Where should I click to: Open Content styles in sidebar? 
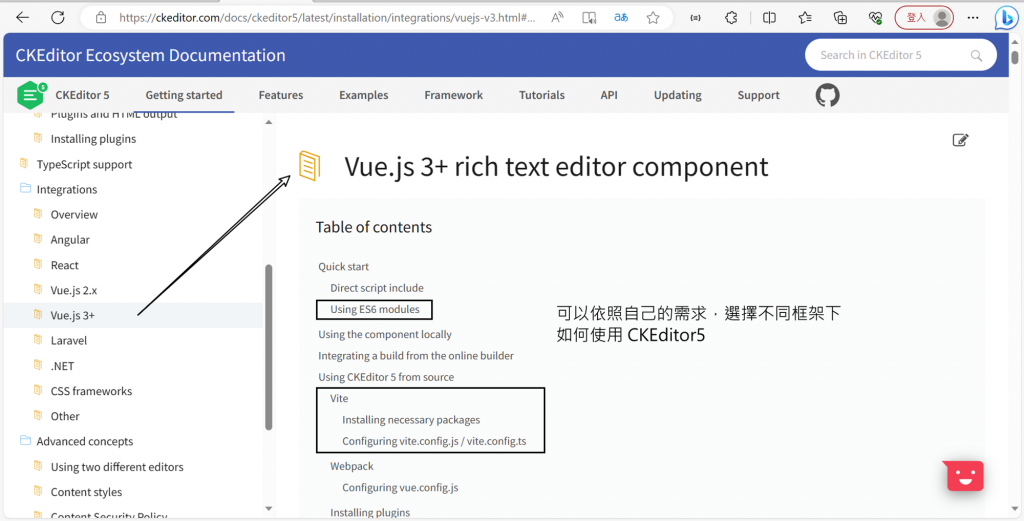[86, 492]
